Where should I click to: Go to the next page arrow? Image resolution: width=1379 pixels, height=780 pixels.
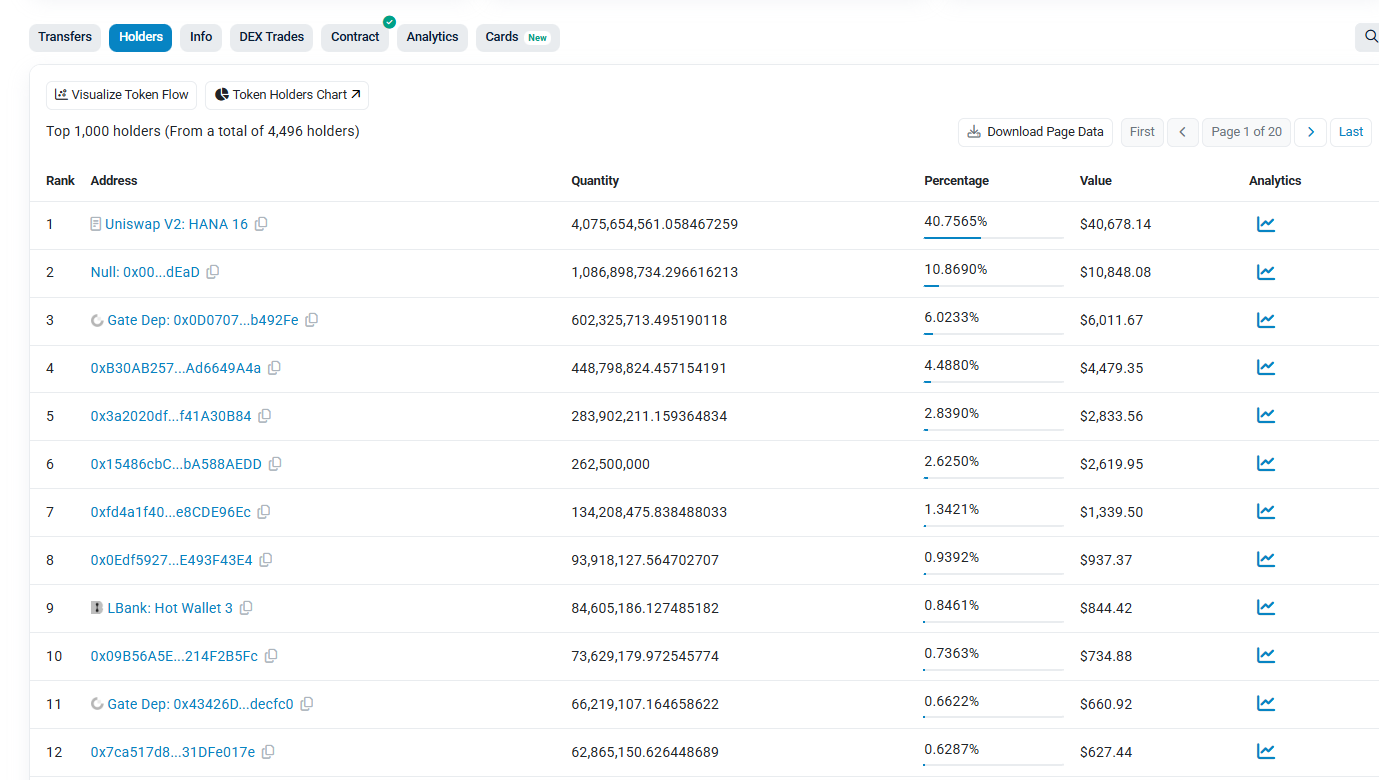1311,132
